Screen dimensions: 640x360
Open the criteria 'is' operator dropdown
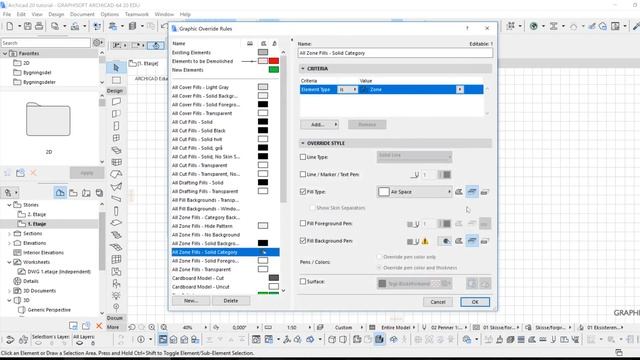(347, 89)
